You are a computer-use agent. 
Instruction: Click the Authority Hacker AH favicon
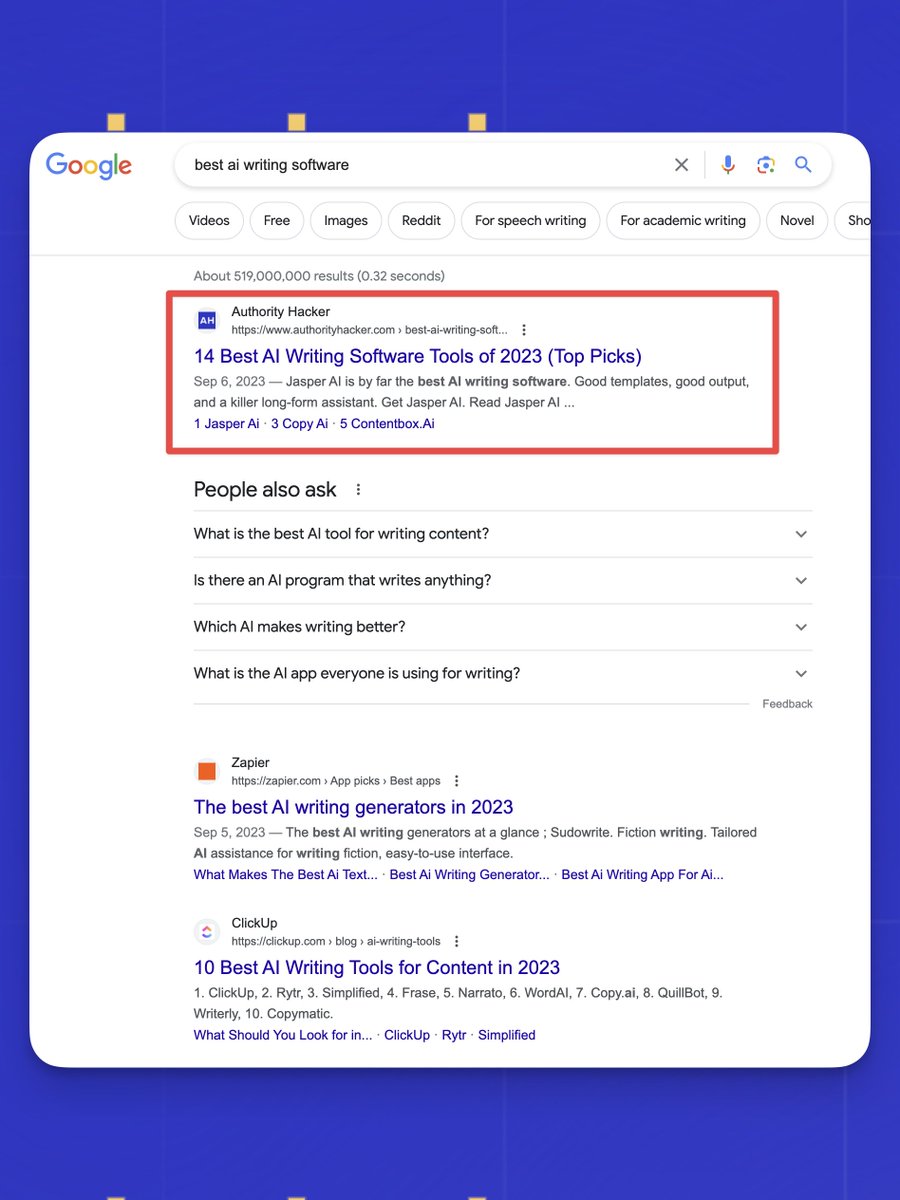click(x=207, y=321)
